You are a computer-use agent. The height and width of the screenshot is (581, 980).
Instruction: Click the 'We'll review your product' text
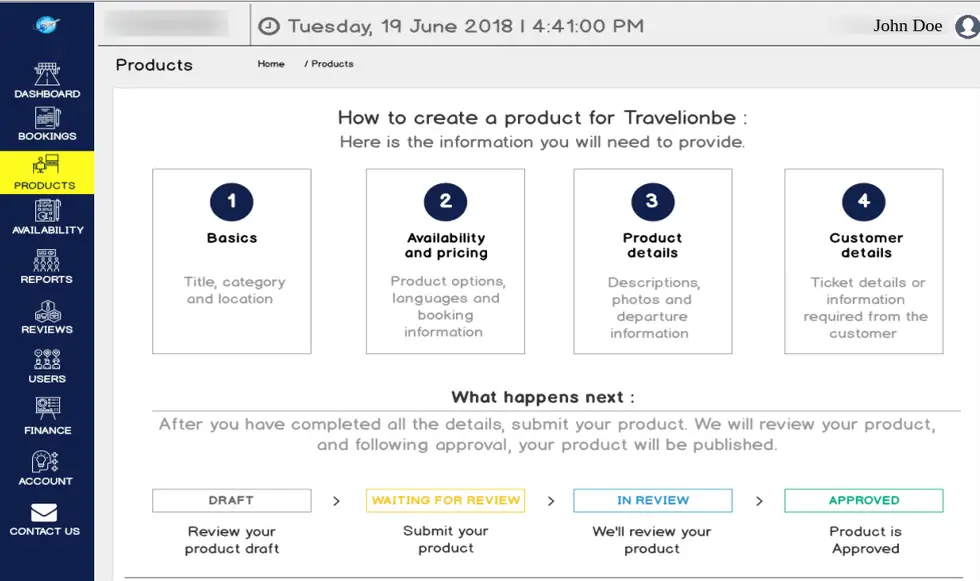coord(652,540)
